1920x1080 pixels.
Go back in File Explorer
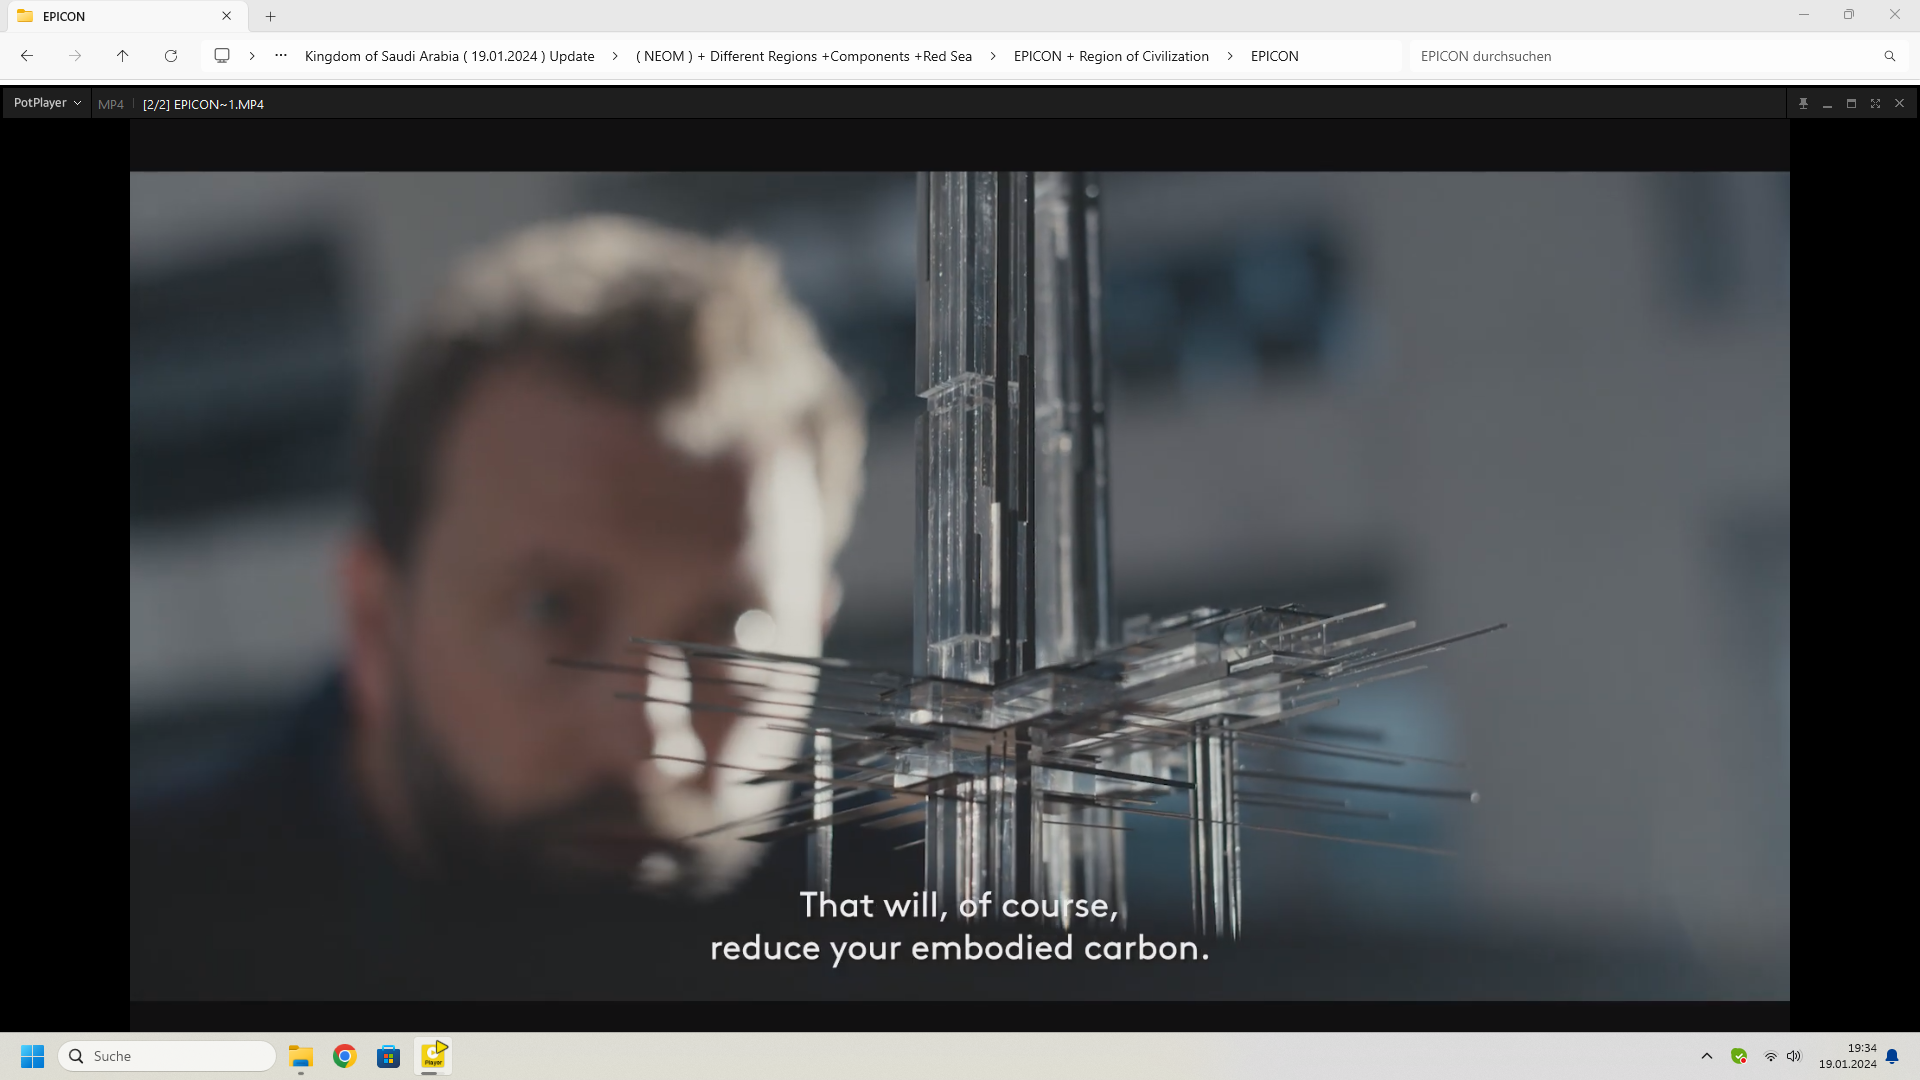tap(27, 56)
